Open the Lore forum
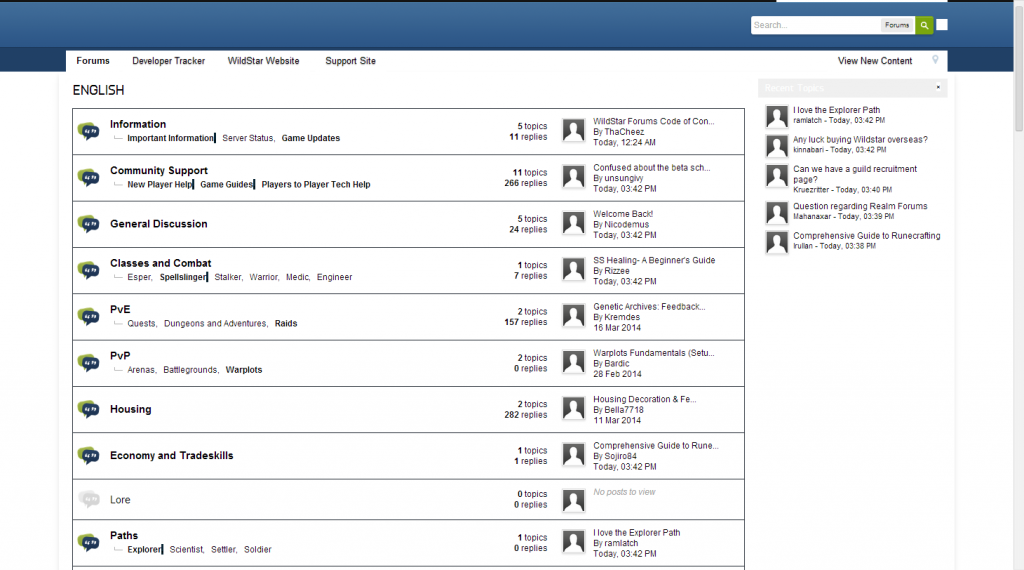 (x=120, y=499)
